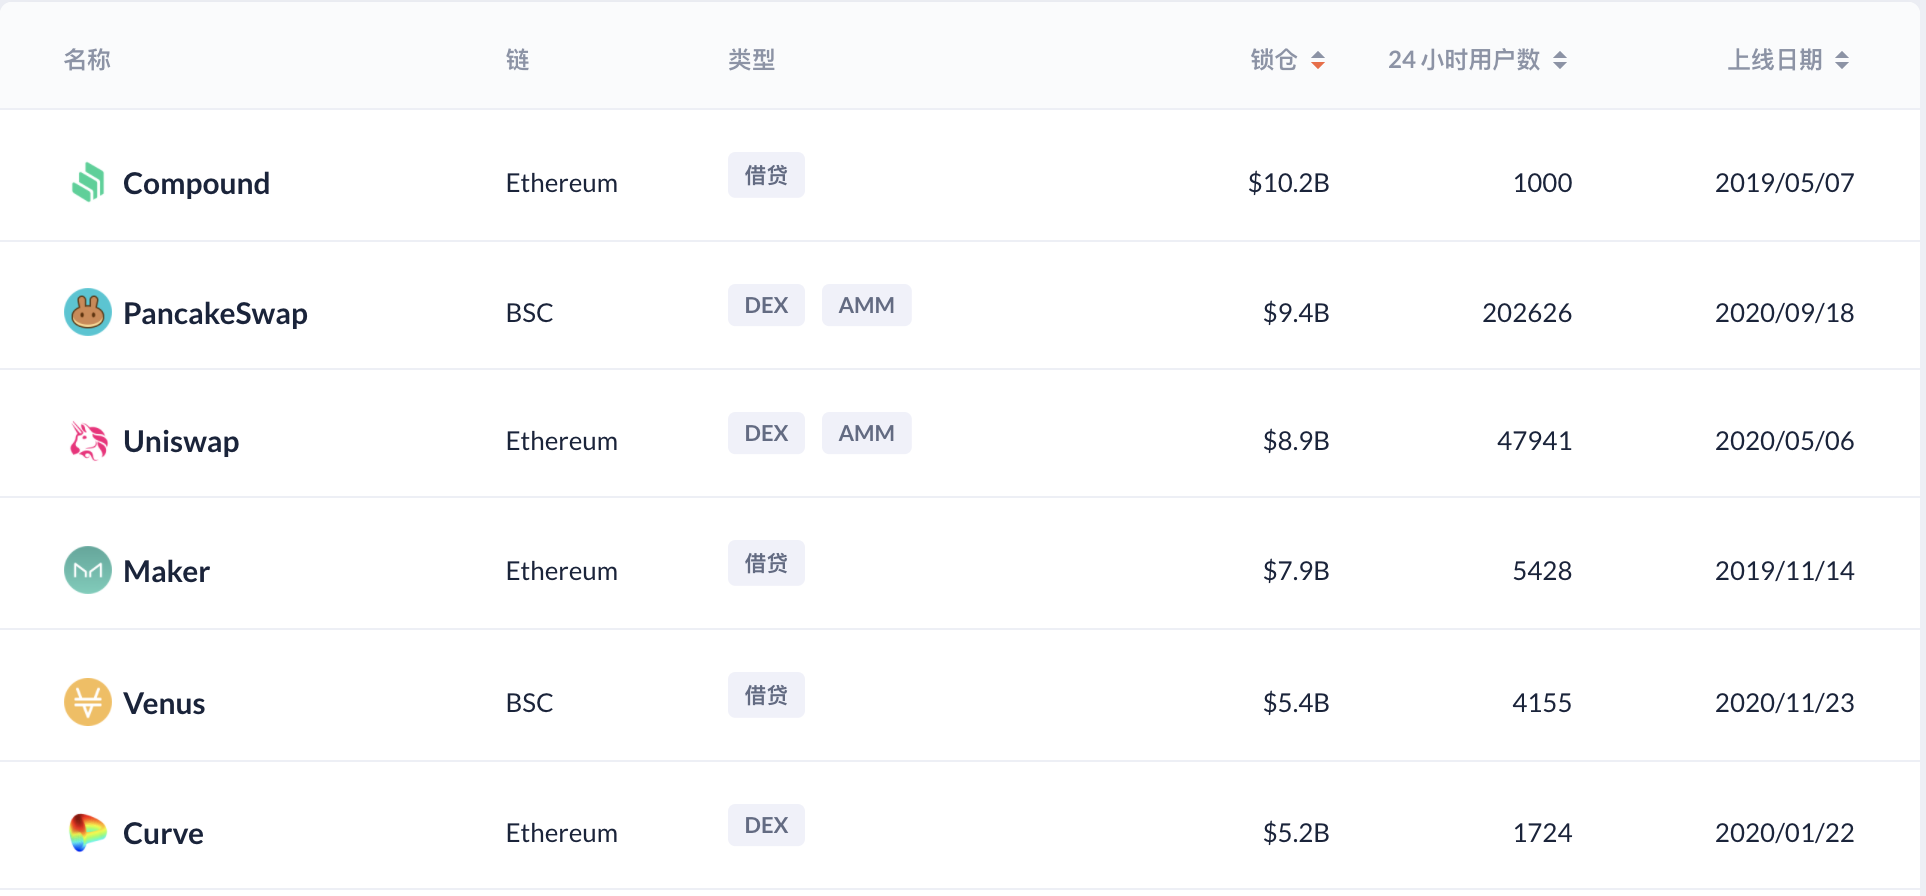This screenshot has width=1926, height=896.
Task: Sort by 上线日期 using its sort arrows
Action: click(x=1842, y=60)
